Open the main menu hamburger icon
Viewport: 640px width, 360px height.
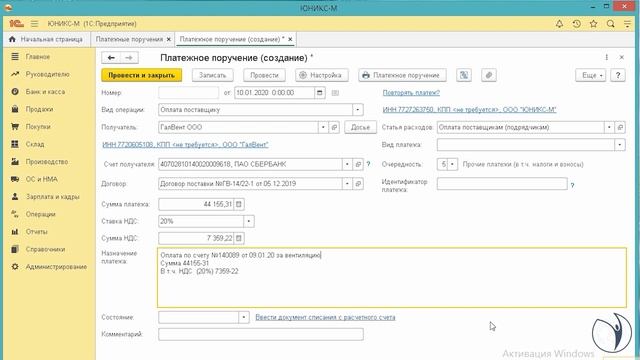pos(34,24)
